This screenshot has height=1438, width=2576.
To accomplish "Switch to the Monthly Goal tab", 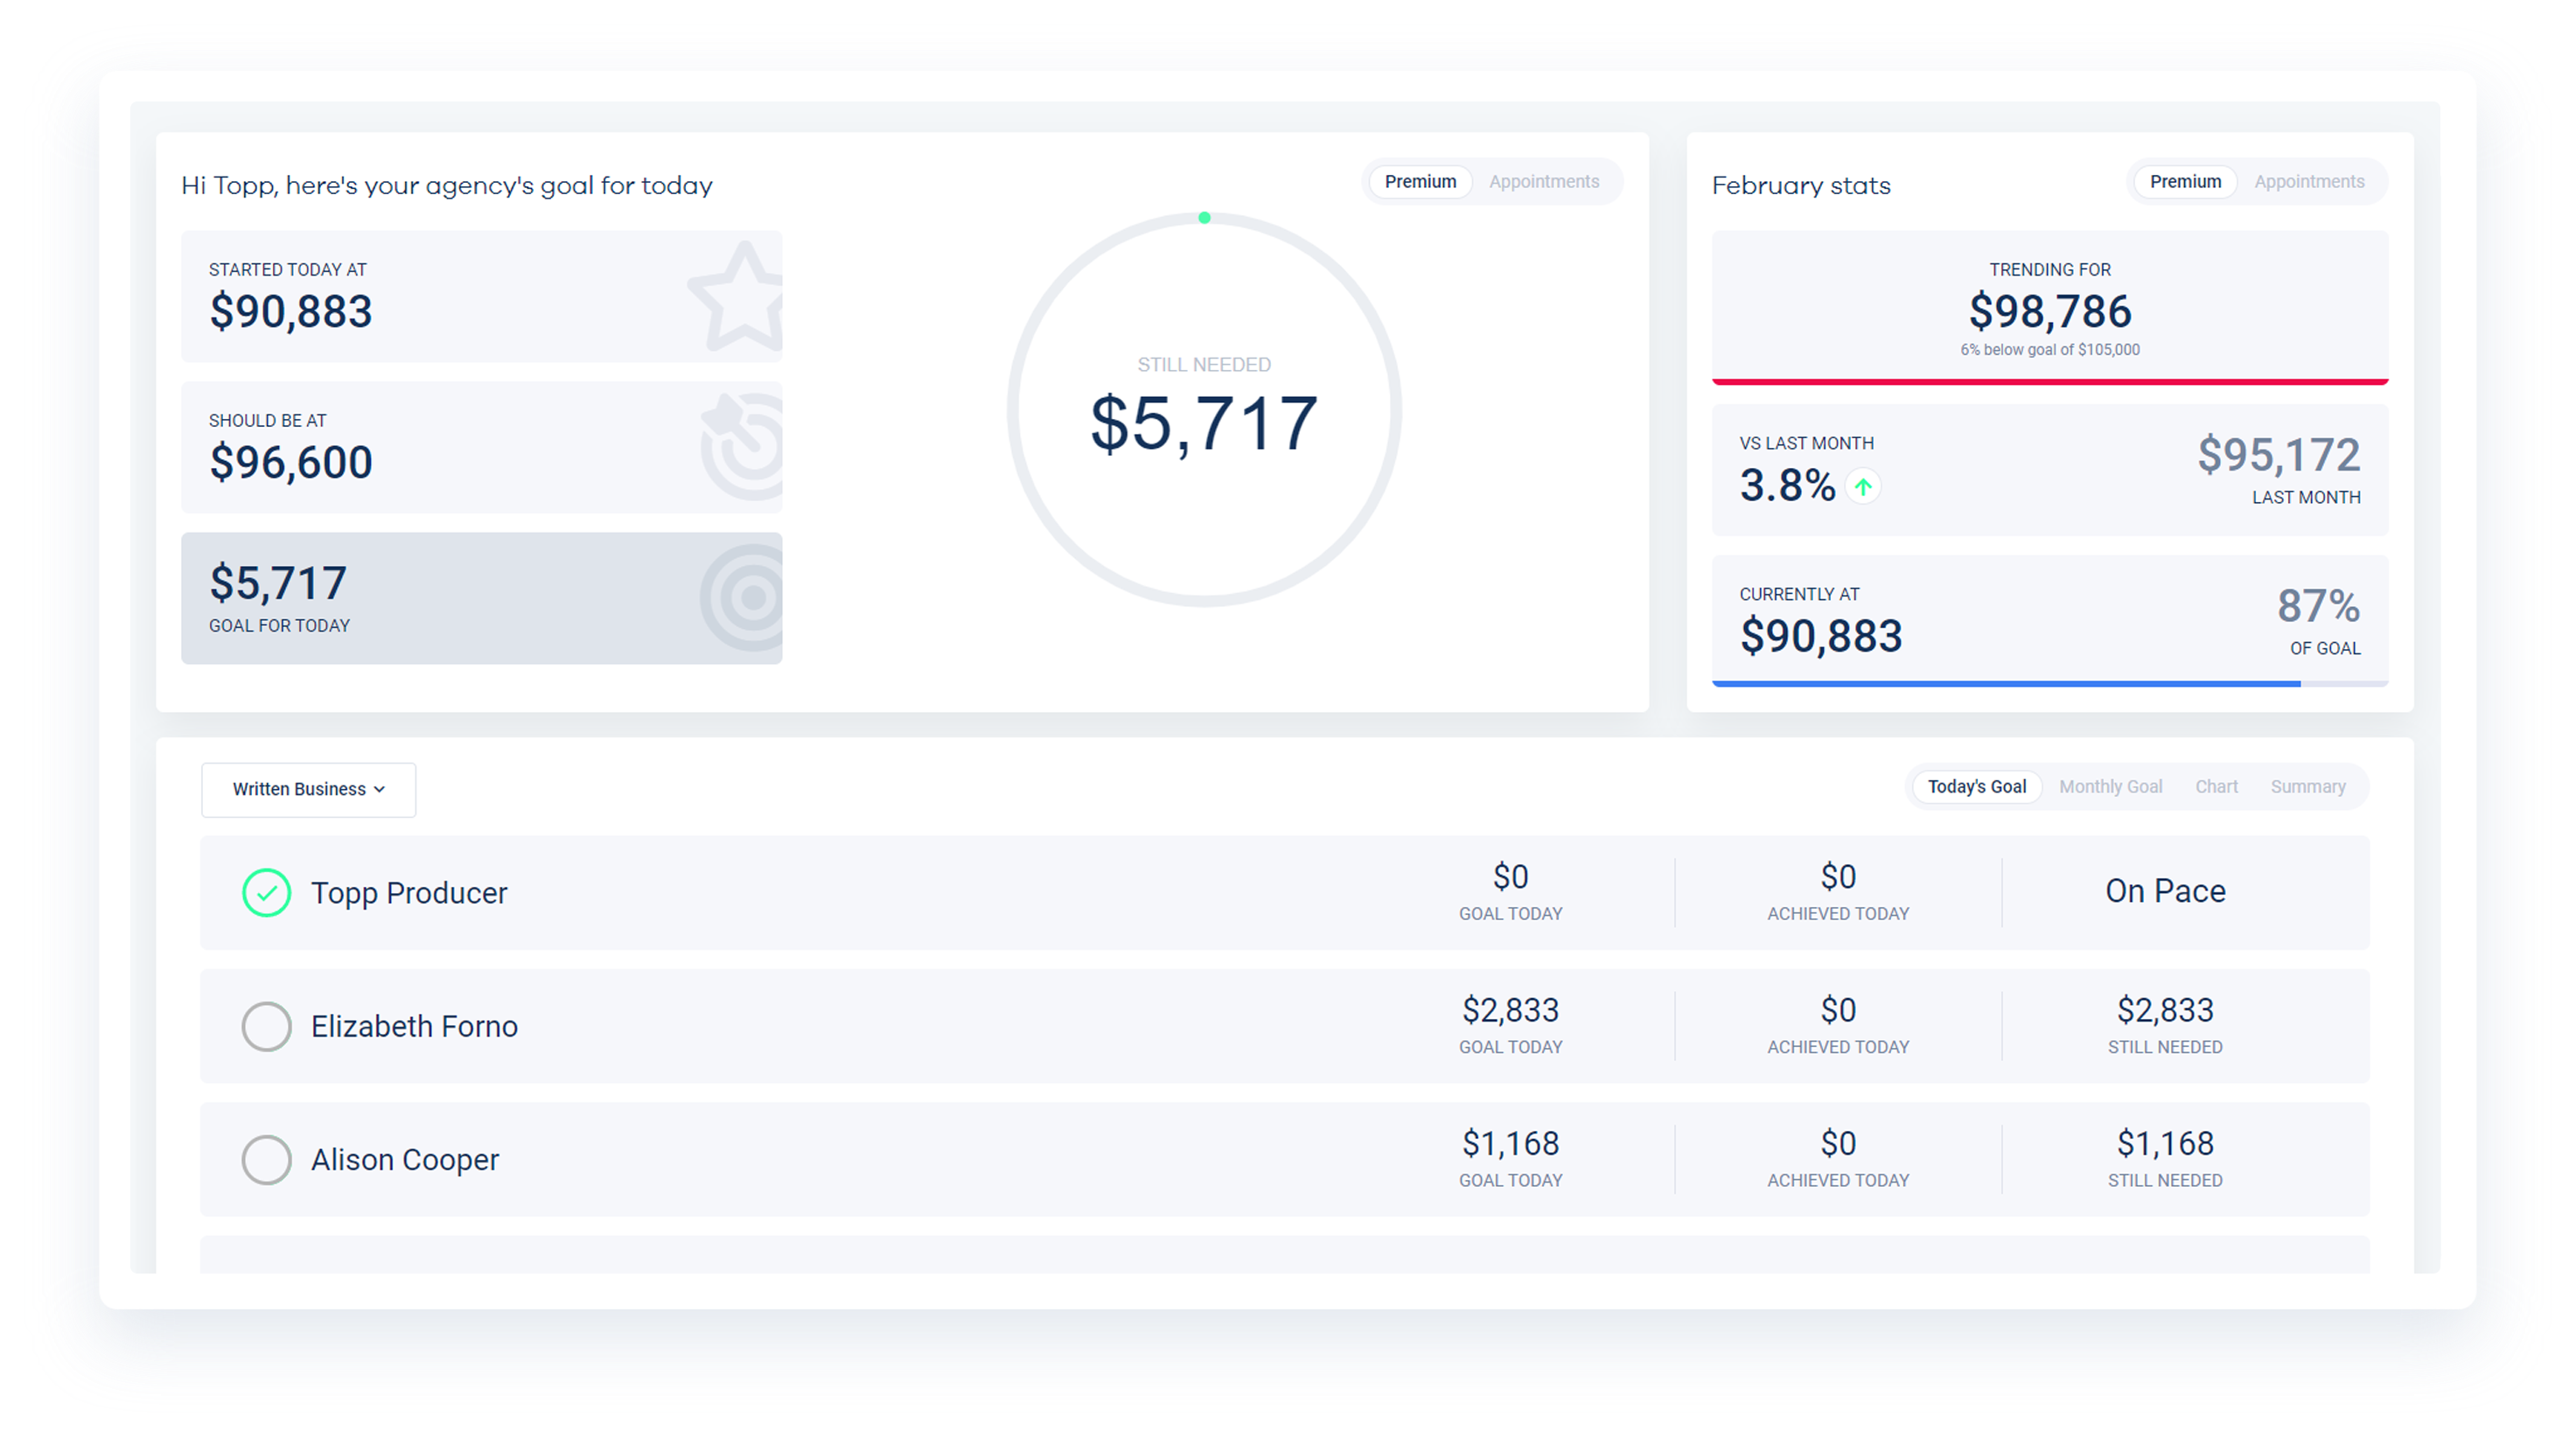I will pyautogui.click(x=2110, y=787).
